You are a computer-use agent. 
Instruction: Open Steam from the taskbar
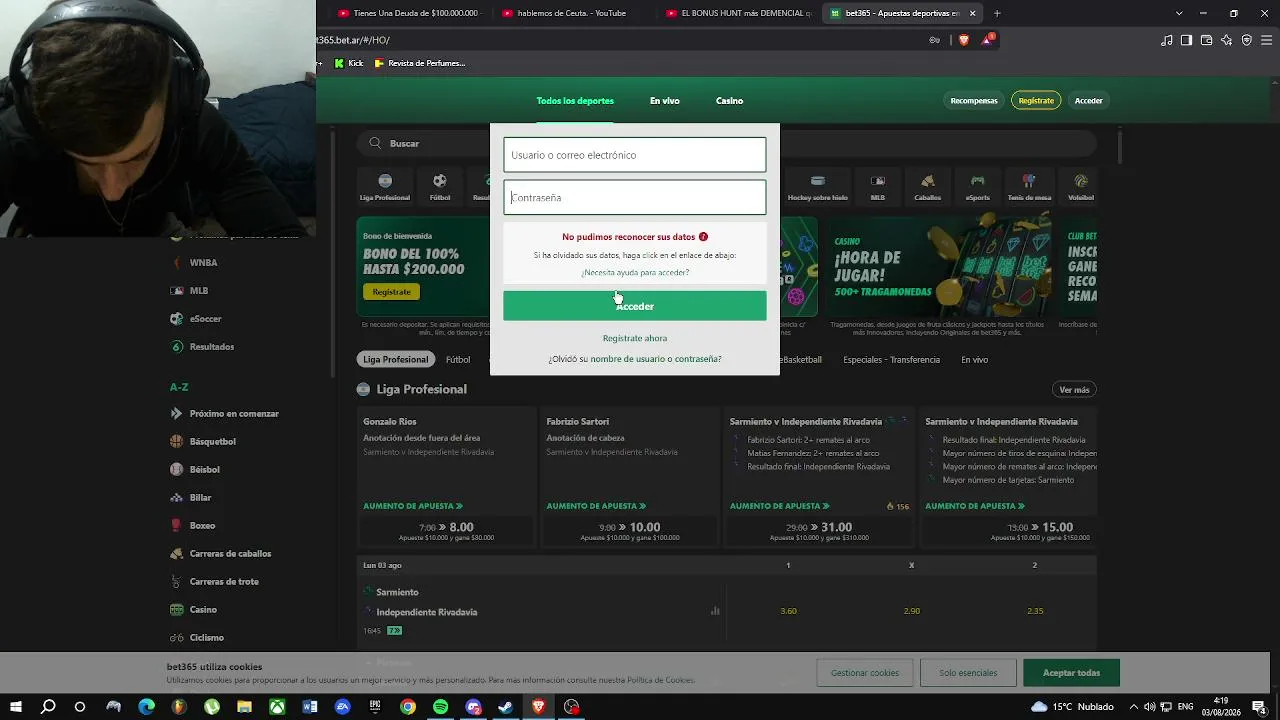pyautogui.click(x=506, y=707)
